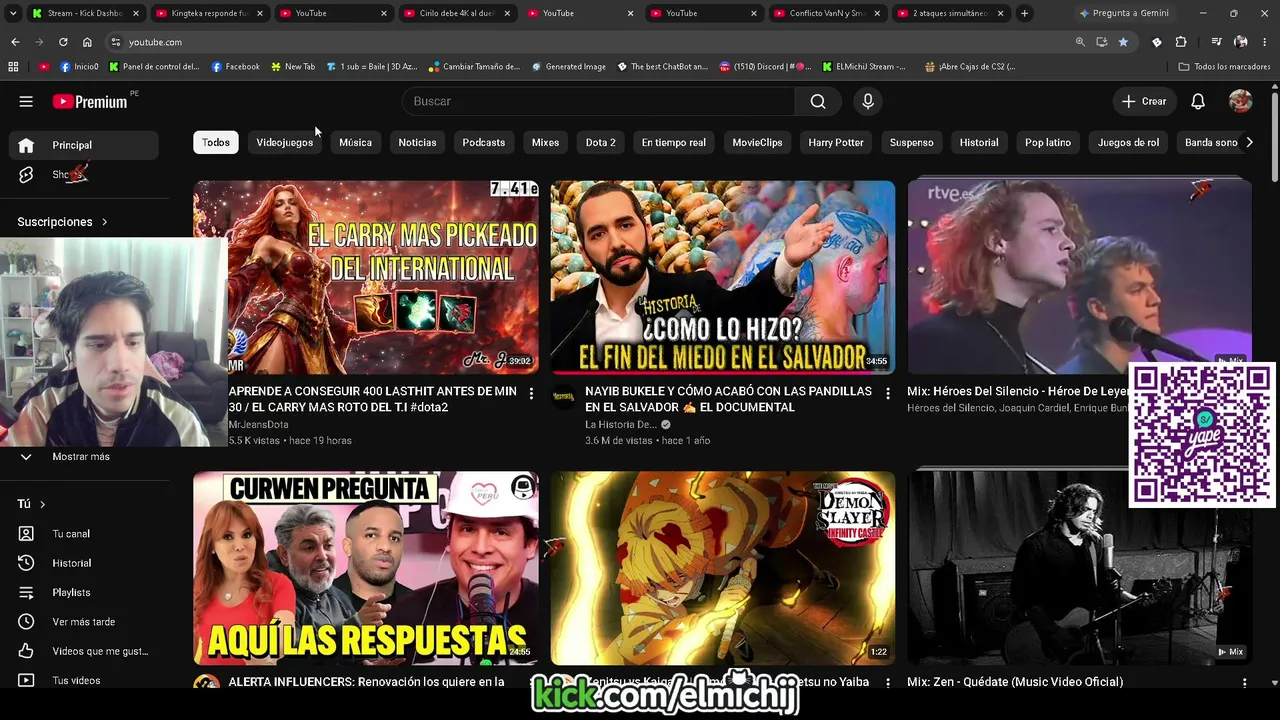1280x720 pixels.
Task: Select the Música filter chip
Action: [355, 142]
